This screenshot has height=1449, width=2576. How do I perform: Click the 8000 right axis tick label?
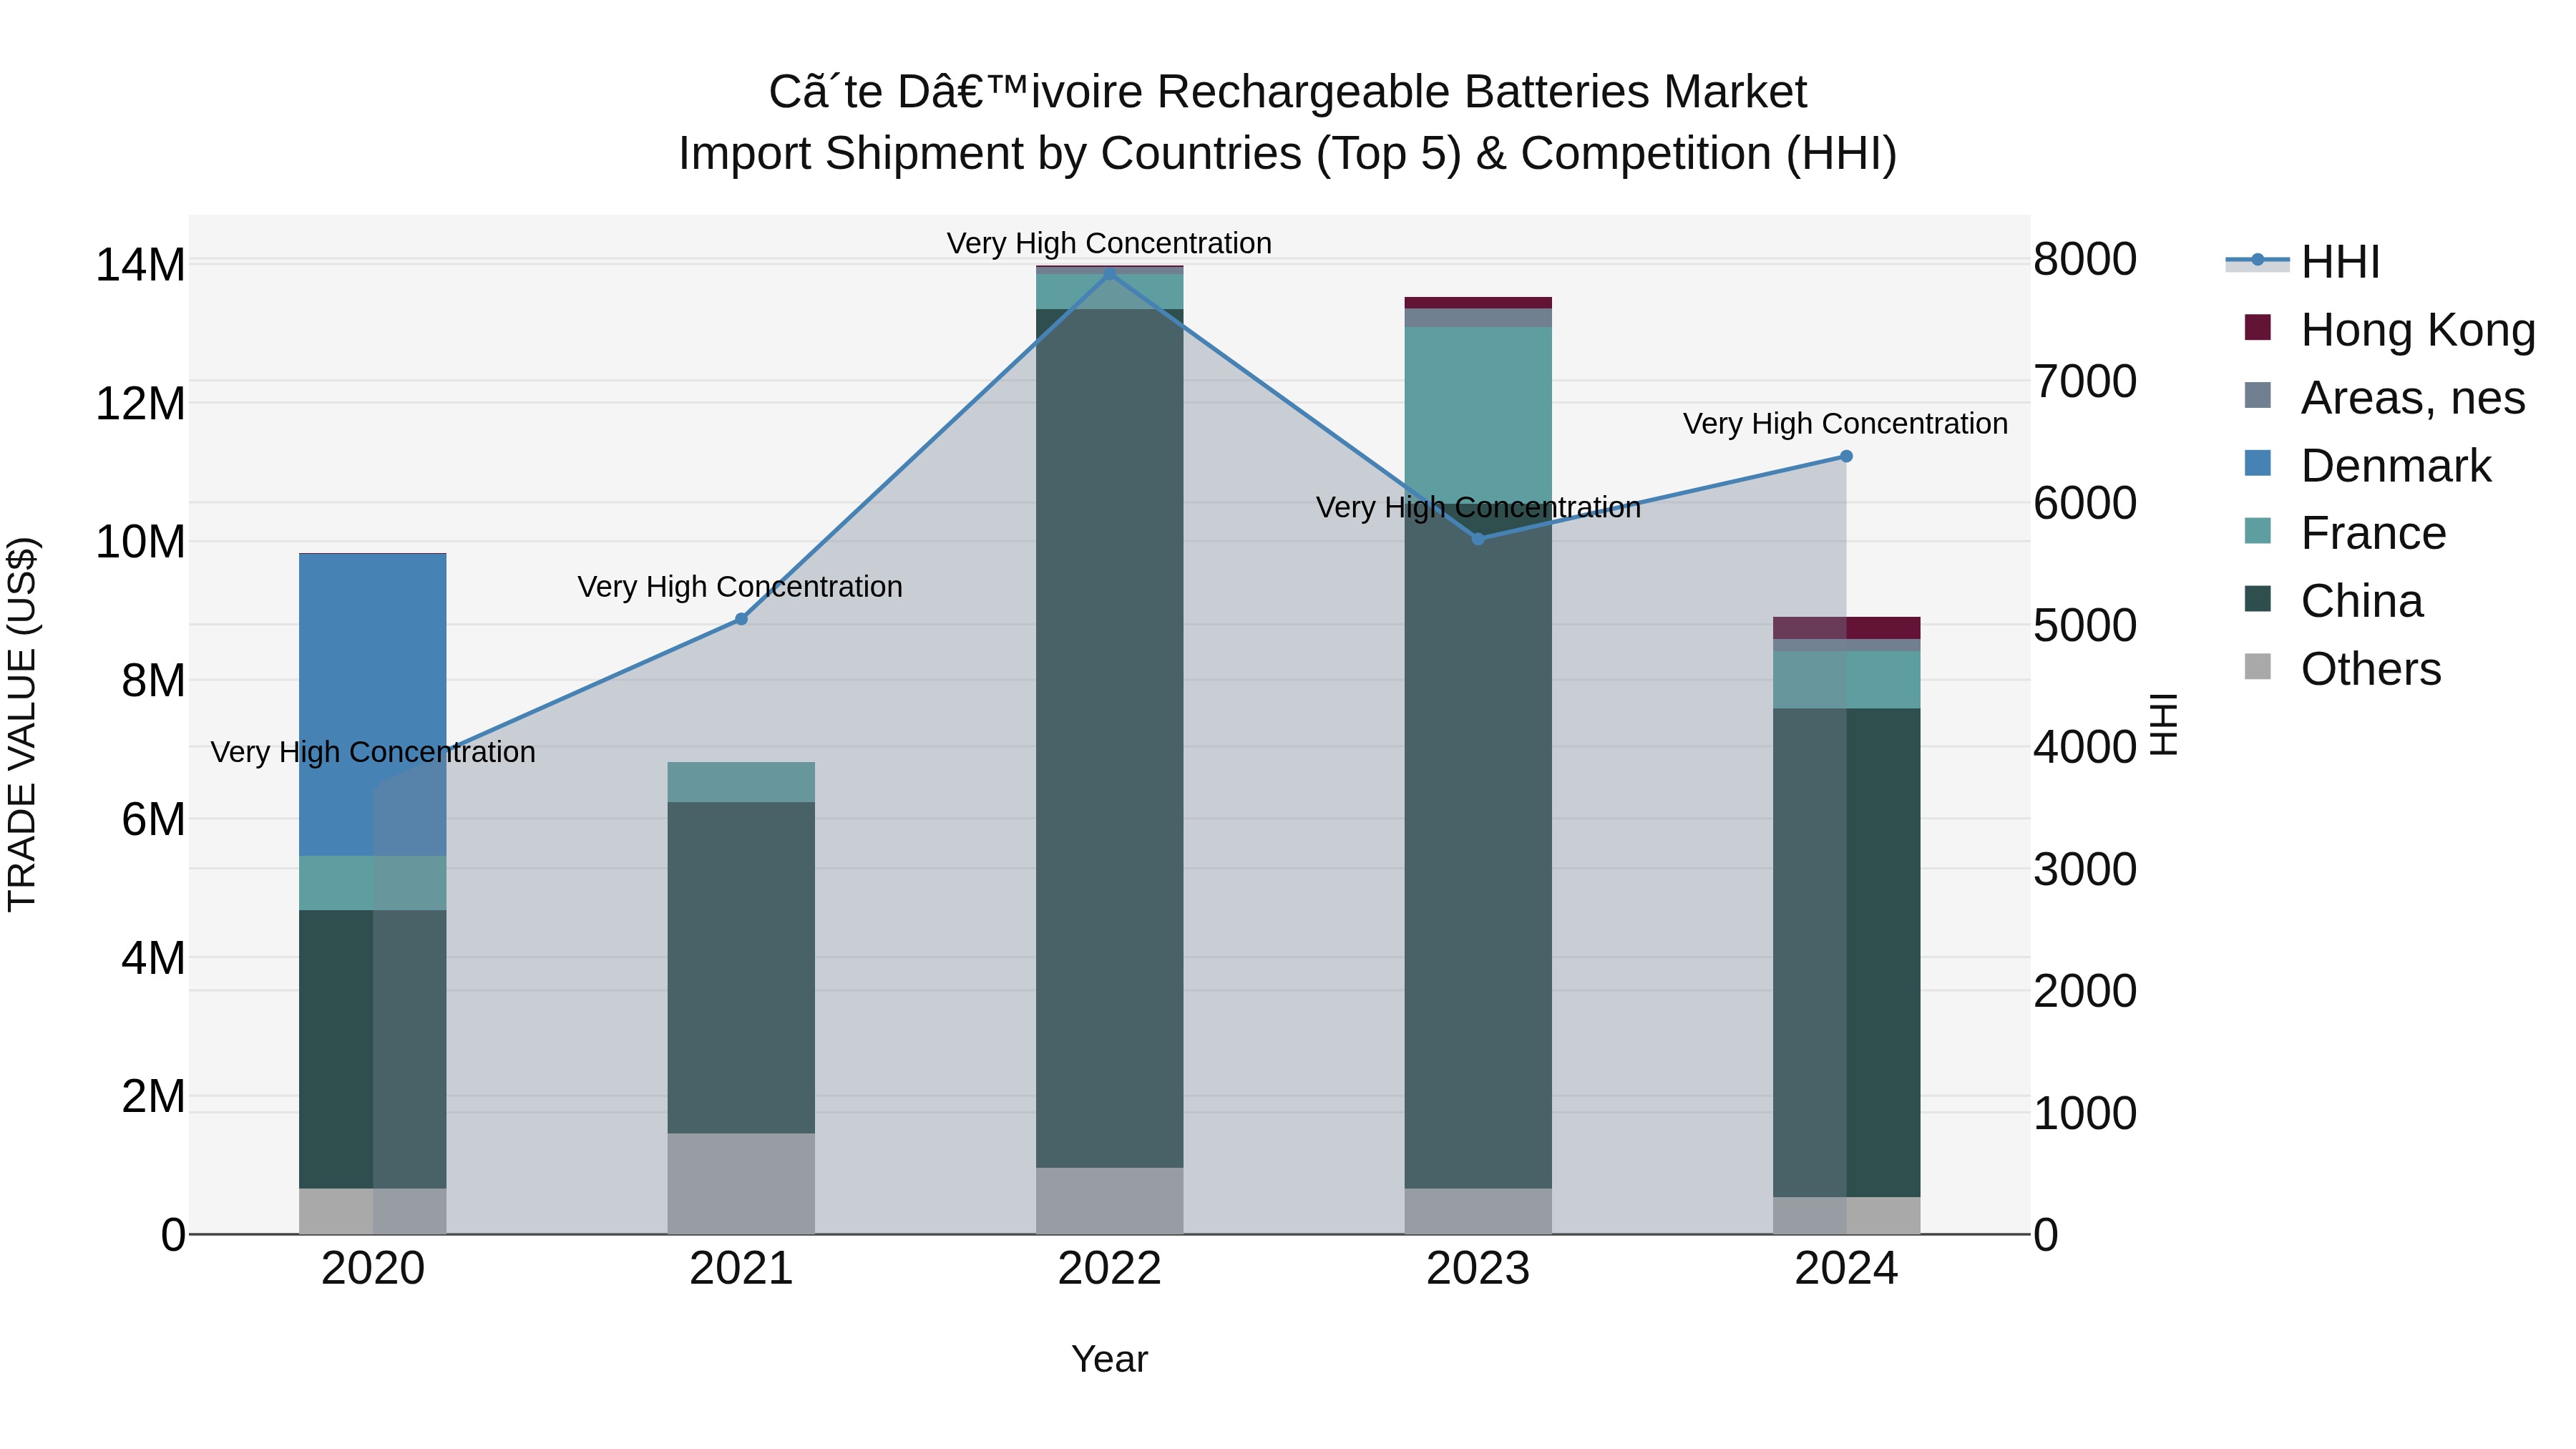[x=2085, y=259]
